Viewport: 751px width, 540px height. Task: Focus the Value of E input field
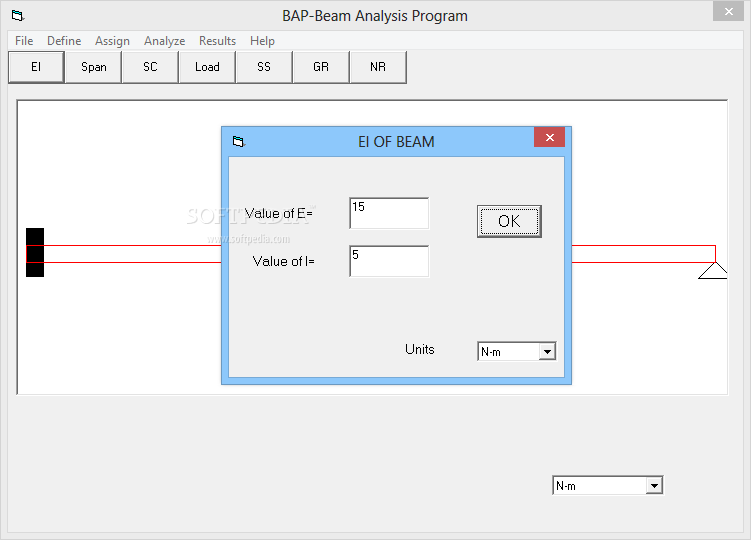click(389, 213)
